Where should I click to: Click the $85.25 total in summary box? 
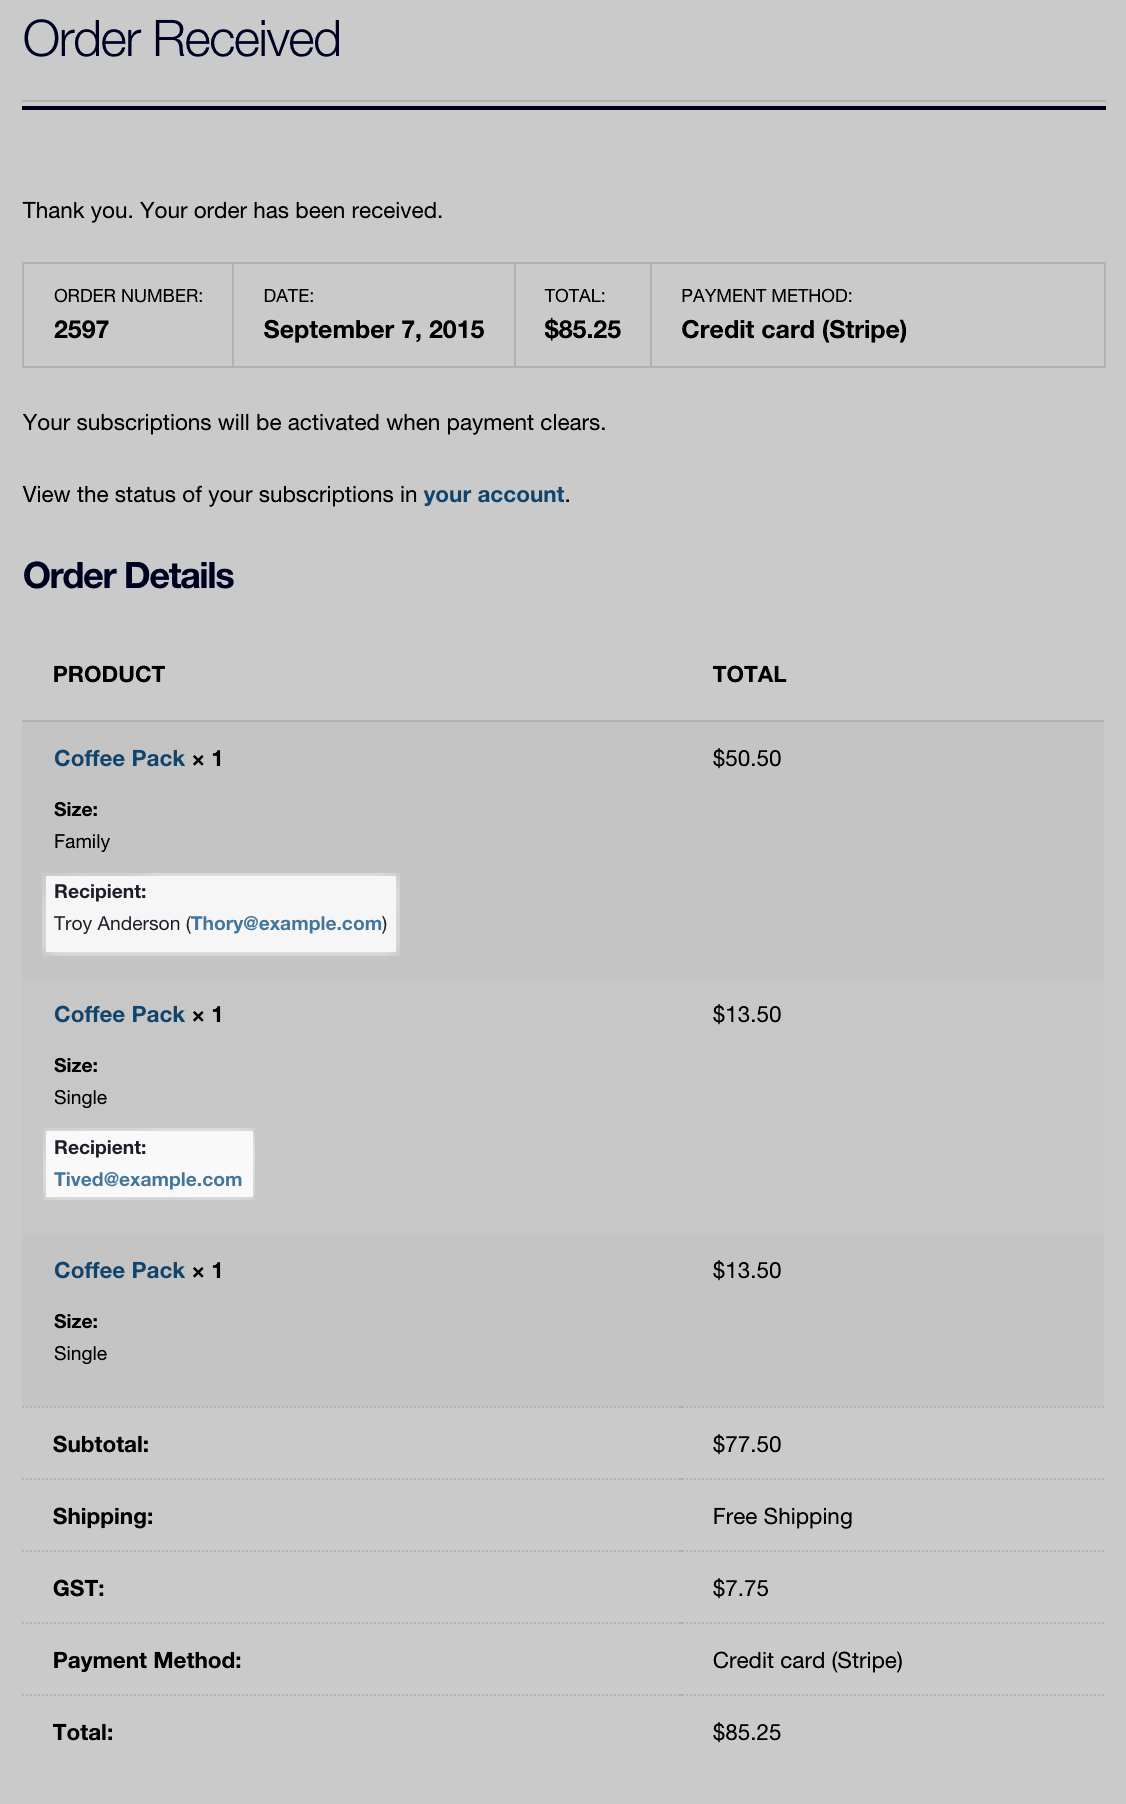(582, 330)
